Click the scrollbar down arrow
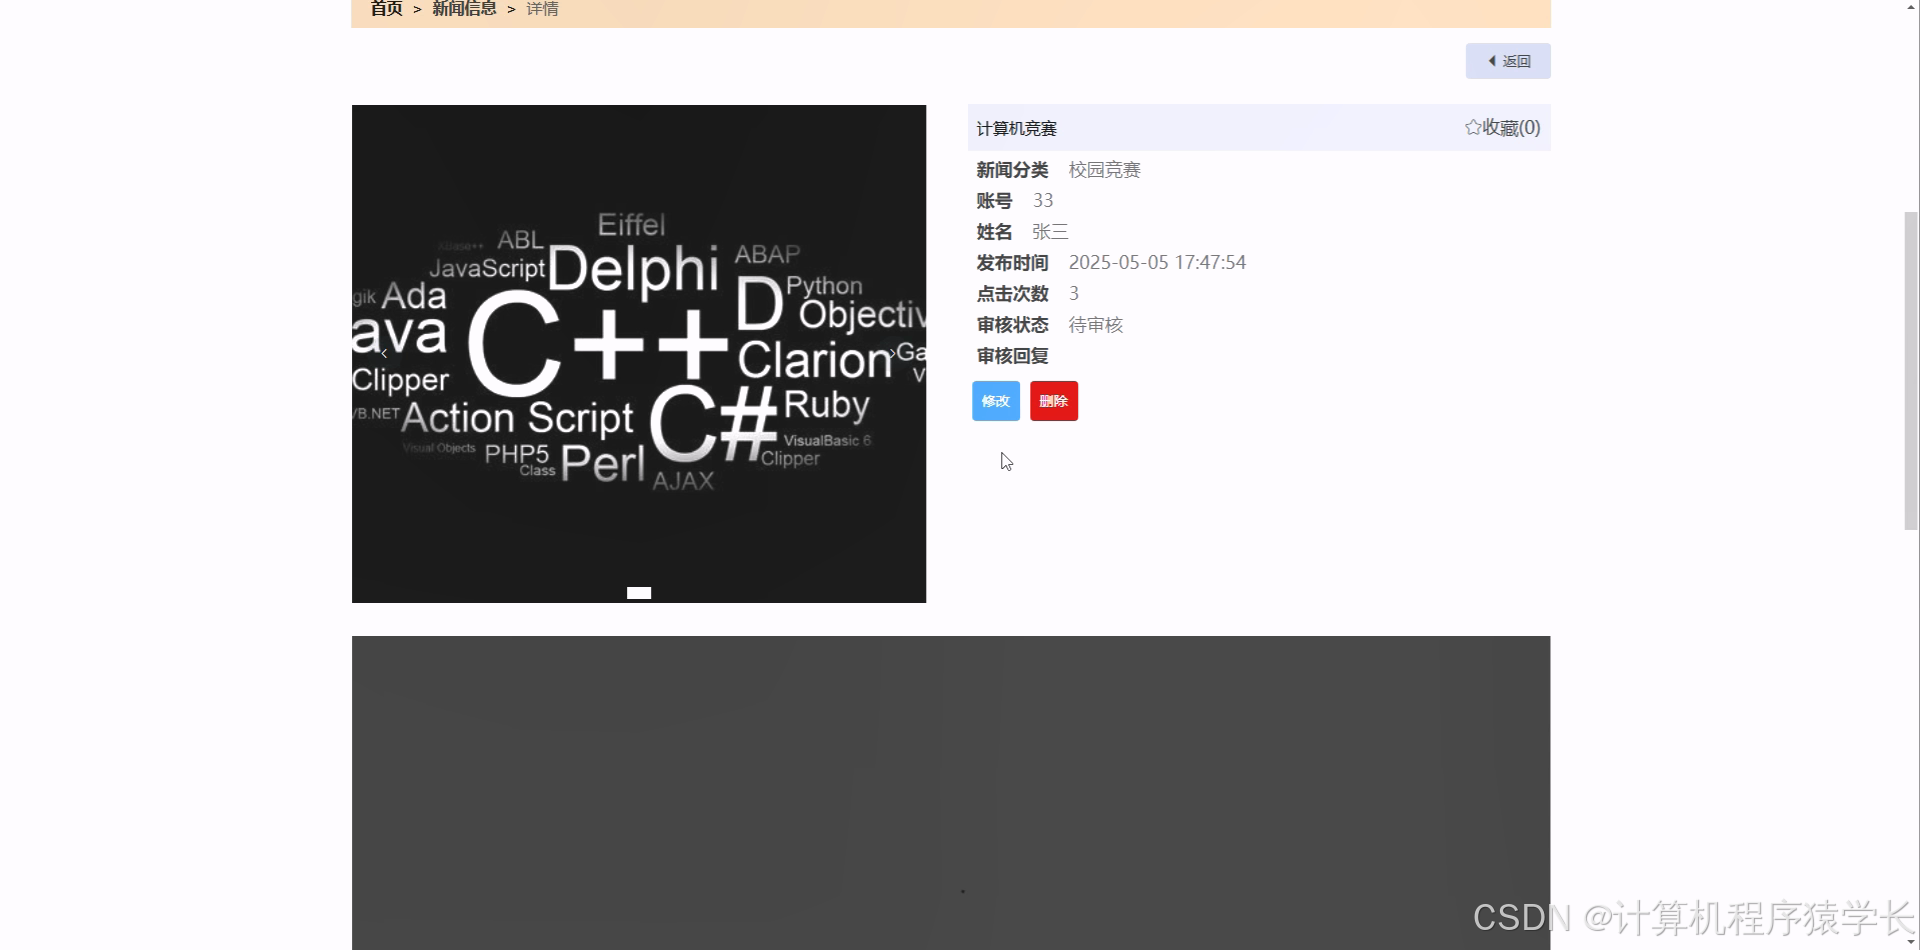Viewport: 1920px width, 950px height. pyautogui.click(x=1911, y=942)
